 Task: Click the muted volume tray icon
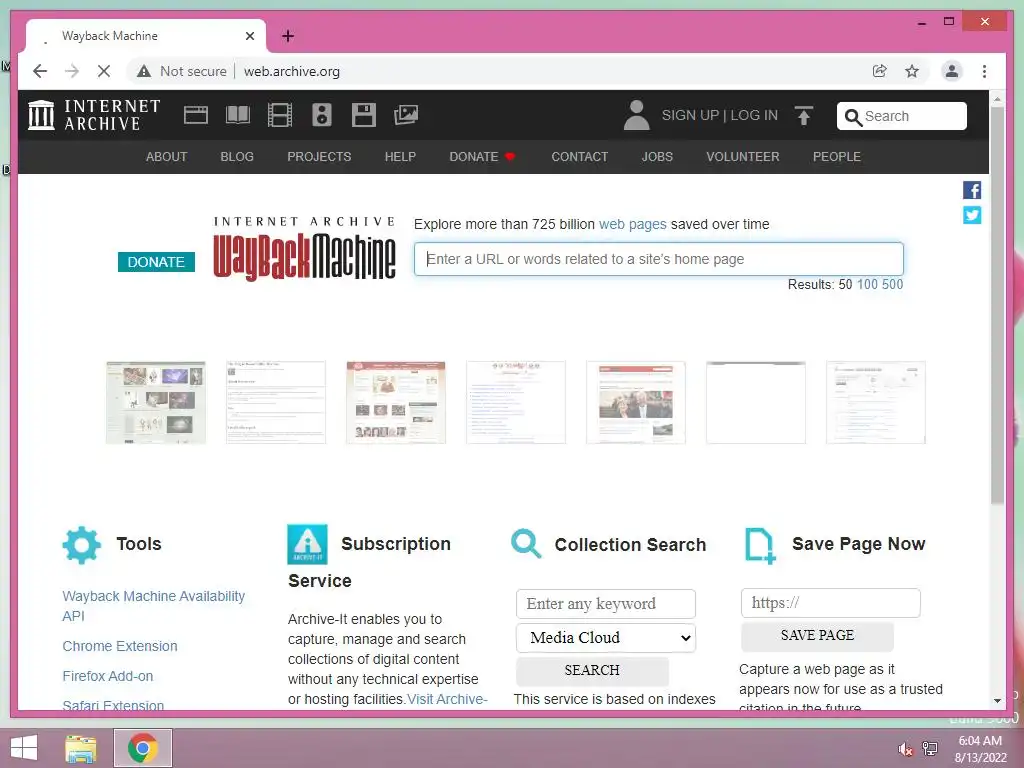(x=905, y=749)
